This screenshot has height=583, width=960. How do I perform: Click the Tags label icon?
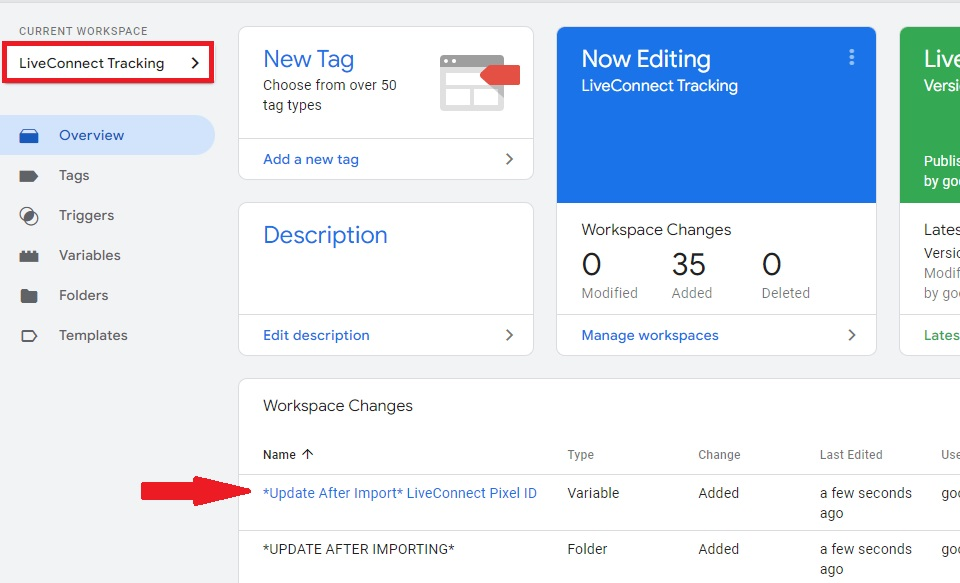pyautogui.click(x=29, y=176)
